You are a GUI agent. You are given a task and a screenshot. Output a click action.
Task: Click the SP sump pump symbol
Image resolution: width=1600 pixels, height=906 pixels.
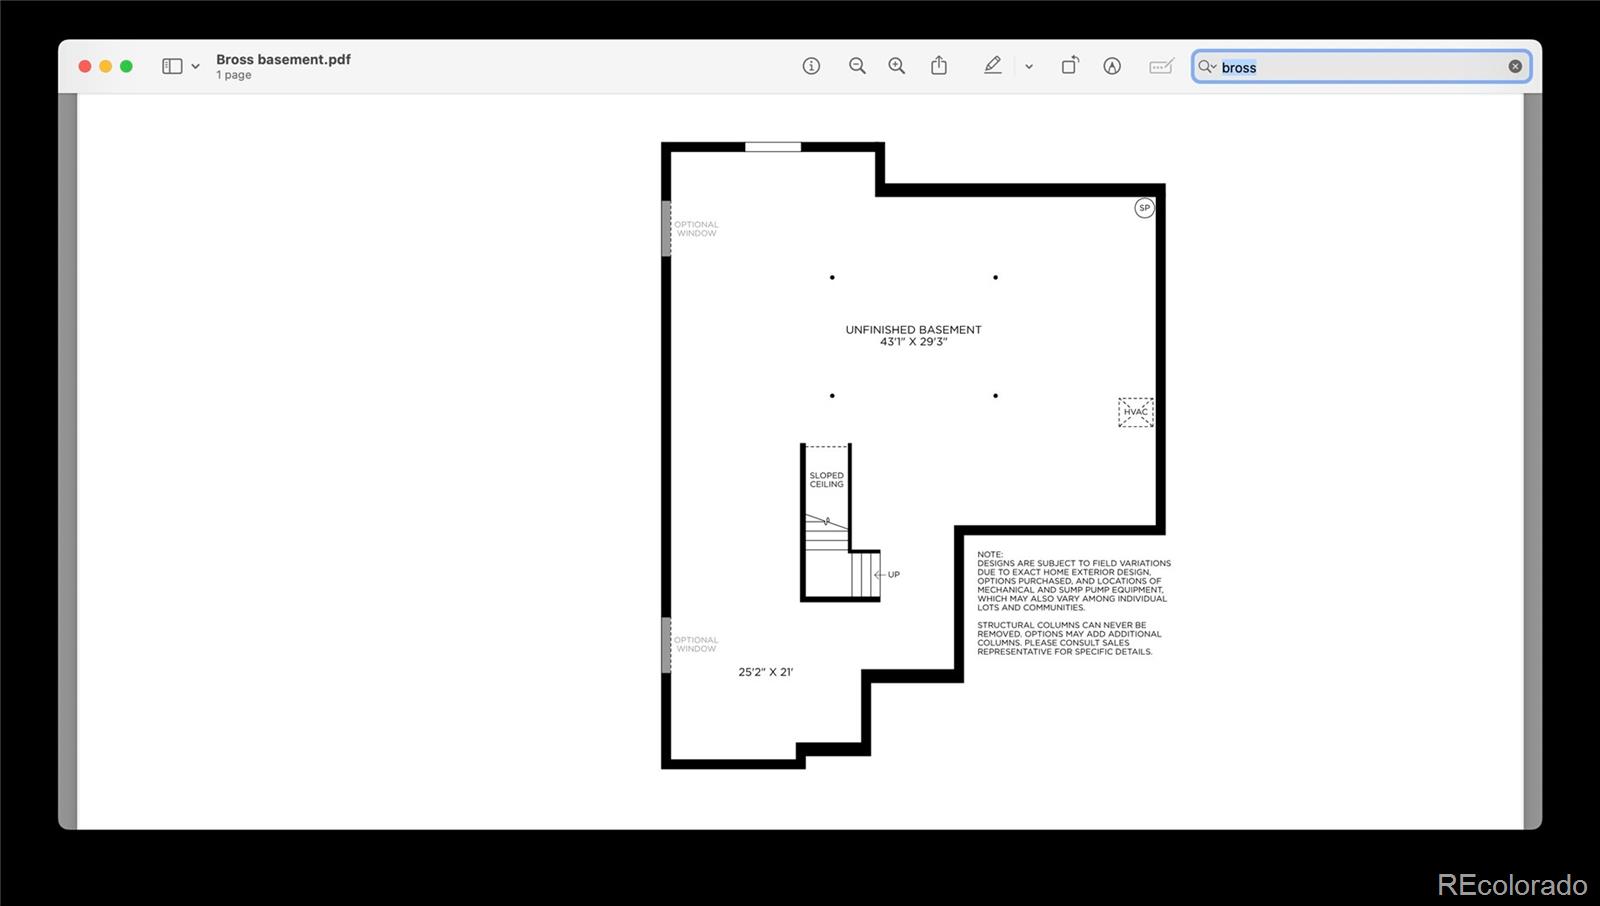(1144, 208)
